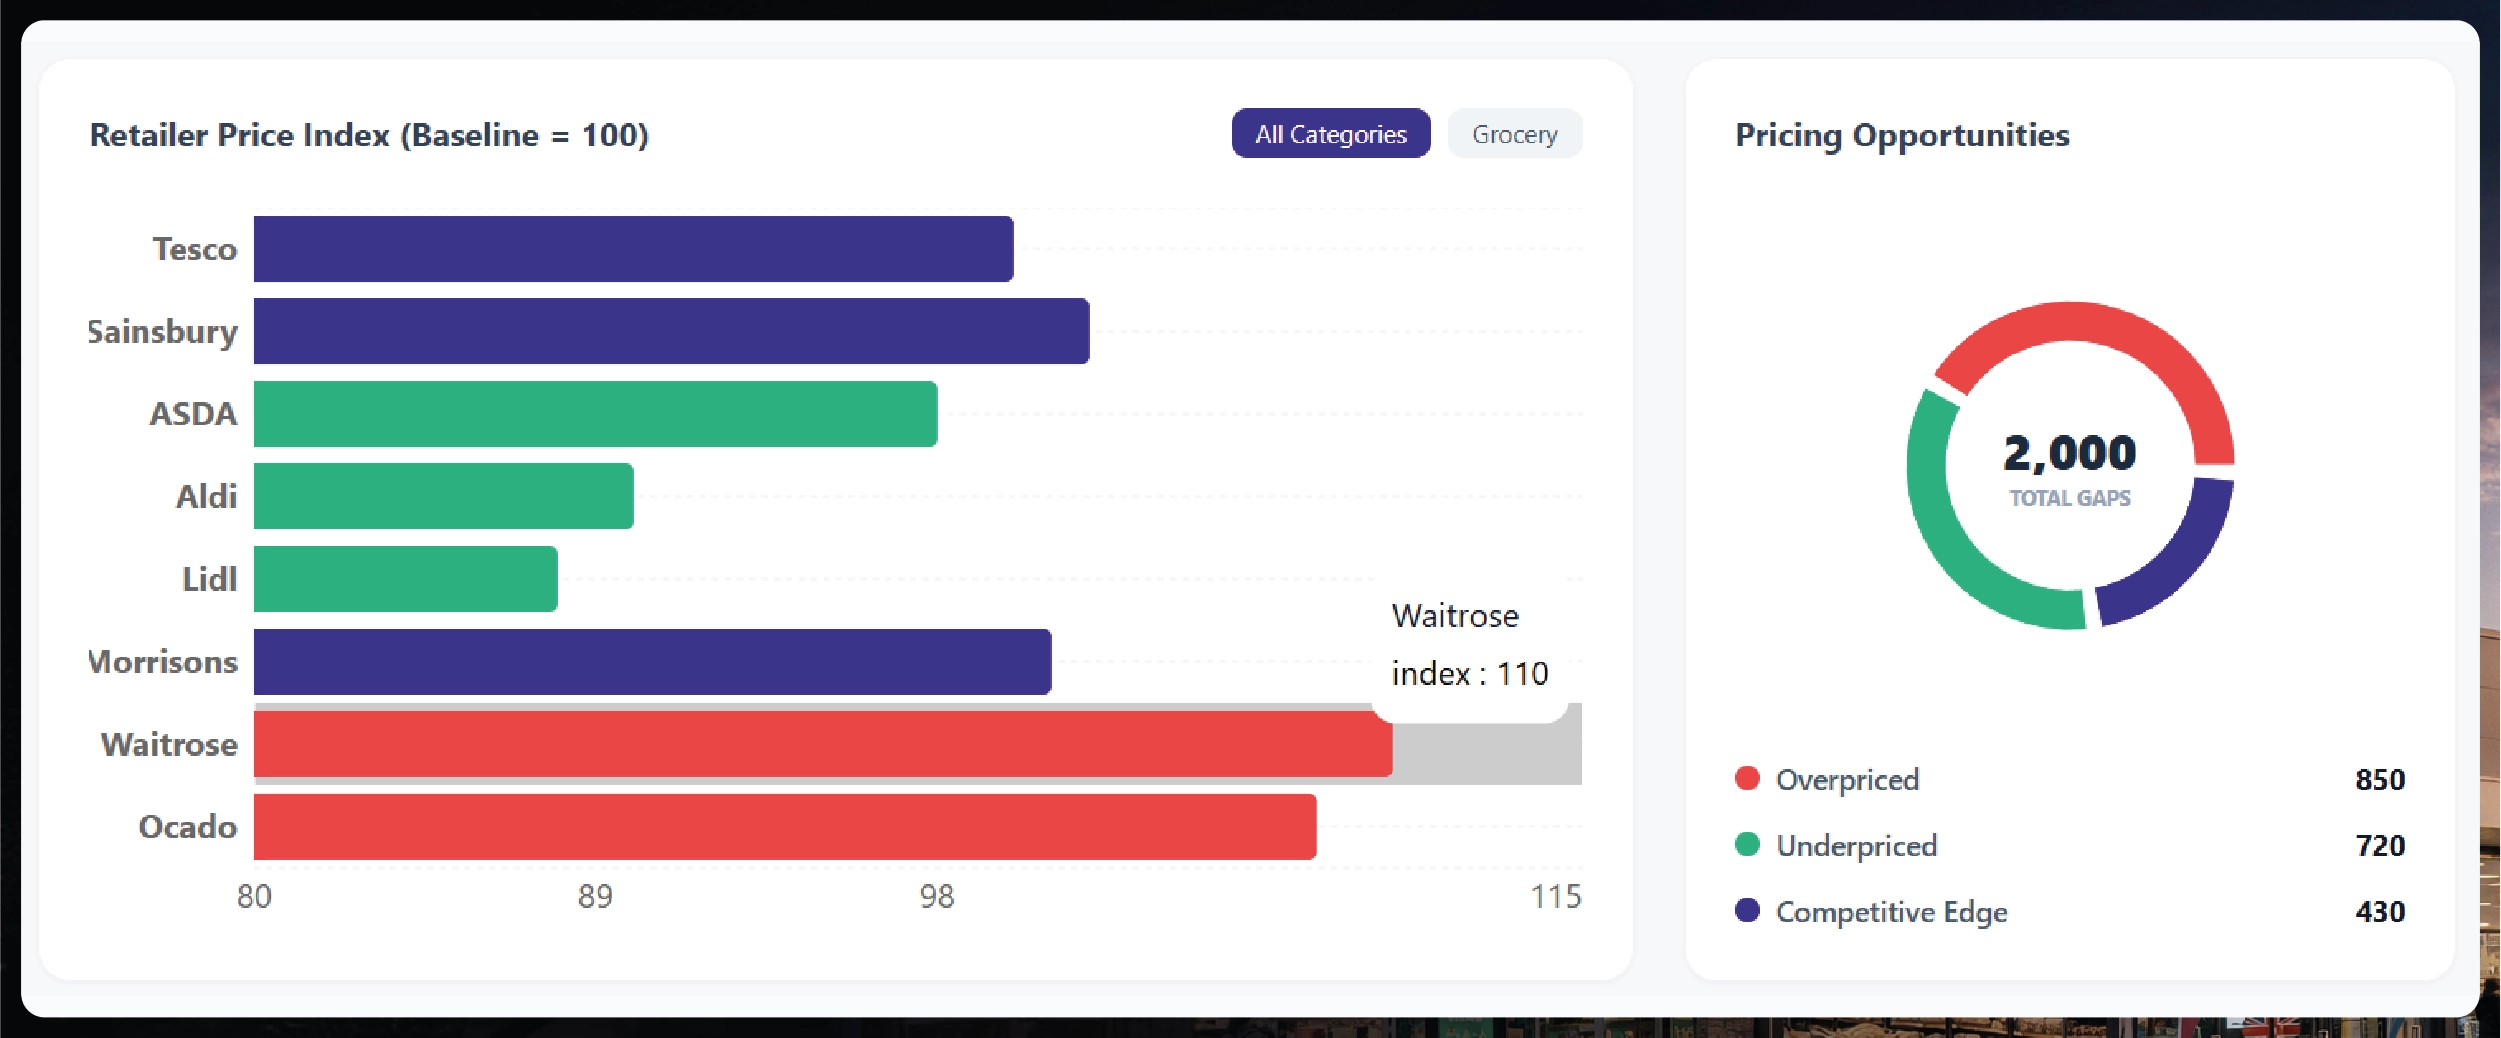Click the purple Competitive Edge legend dot
This screenshot has height=1038, width=2501.
[1747, 911]
